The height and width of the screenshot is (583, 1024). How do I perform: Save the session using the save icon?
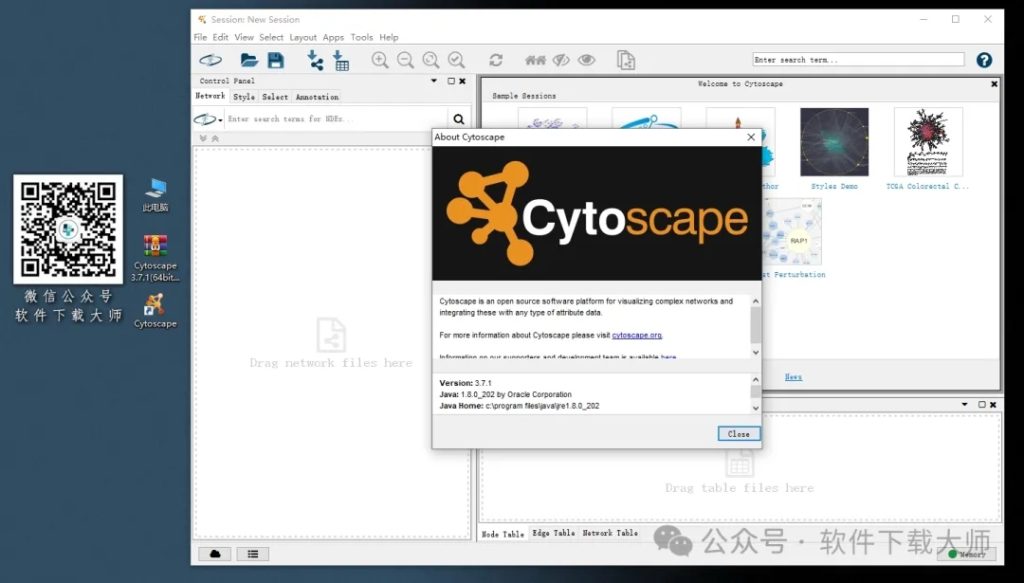coord(275,60)
